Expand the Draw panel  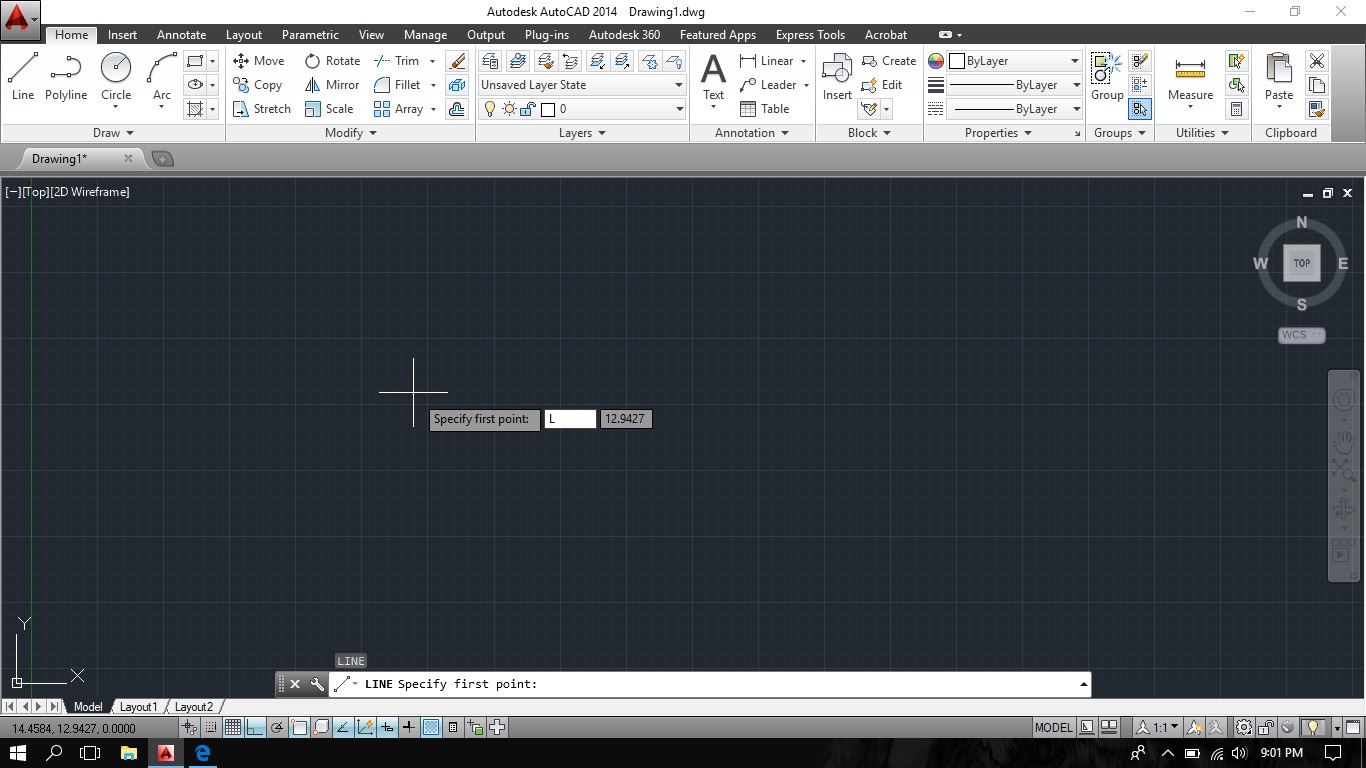pos(112,132)
